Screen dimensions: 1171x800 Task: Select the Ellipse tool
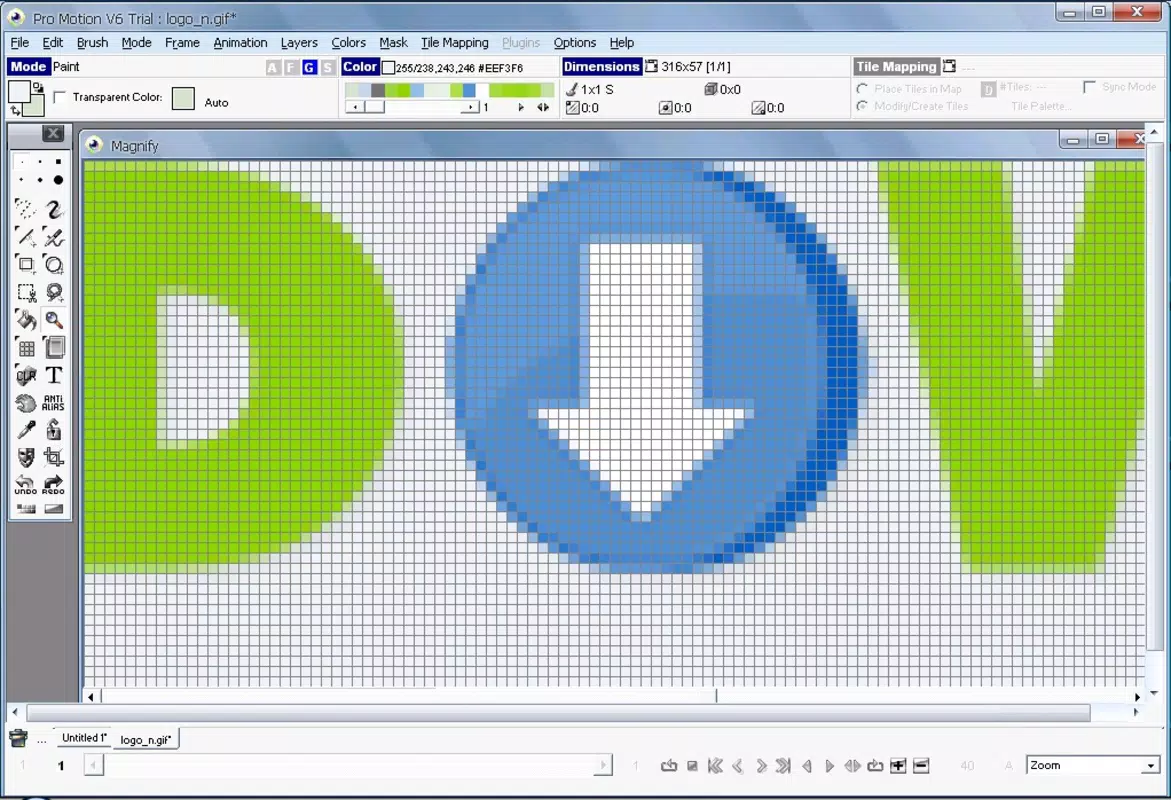[x=54, y=265]
